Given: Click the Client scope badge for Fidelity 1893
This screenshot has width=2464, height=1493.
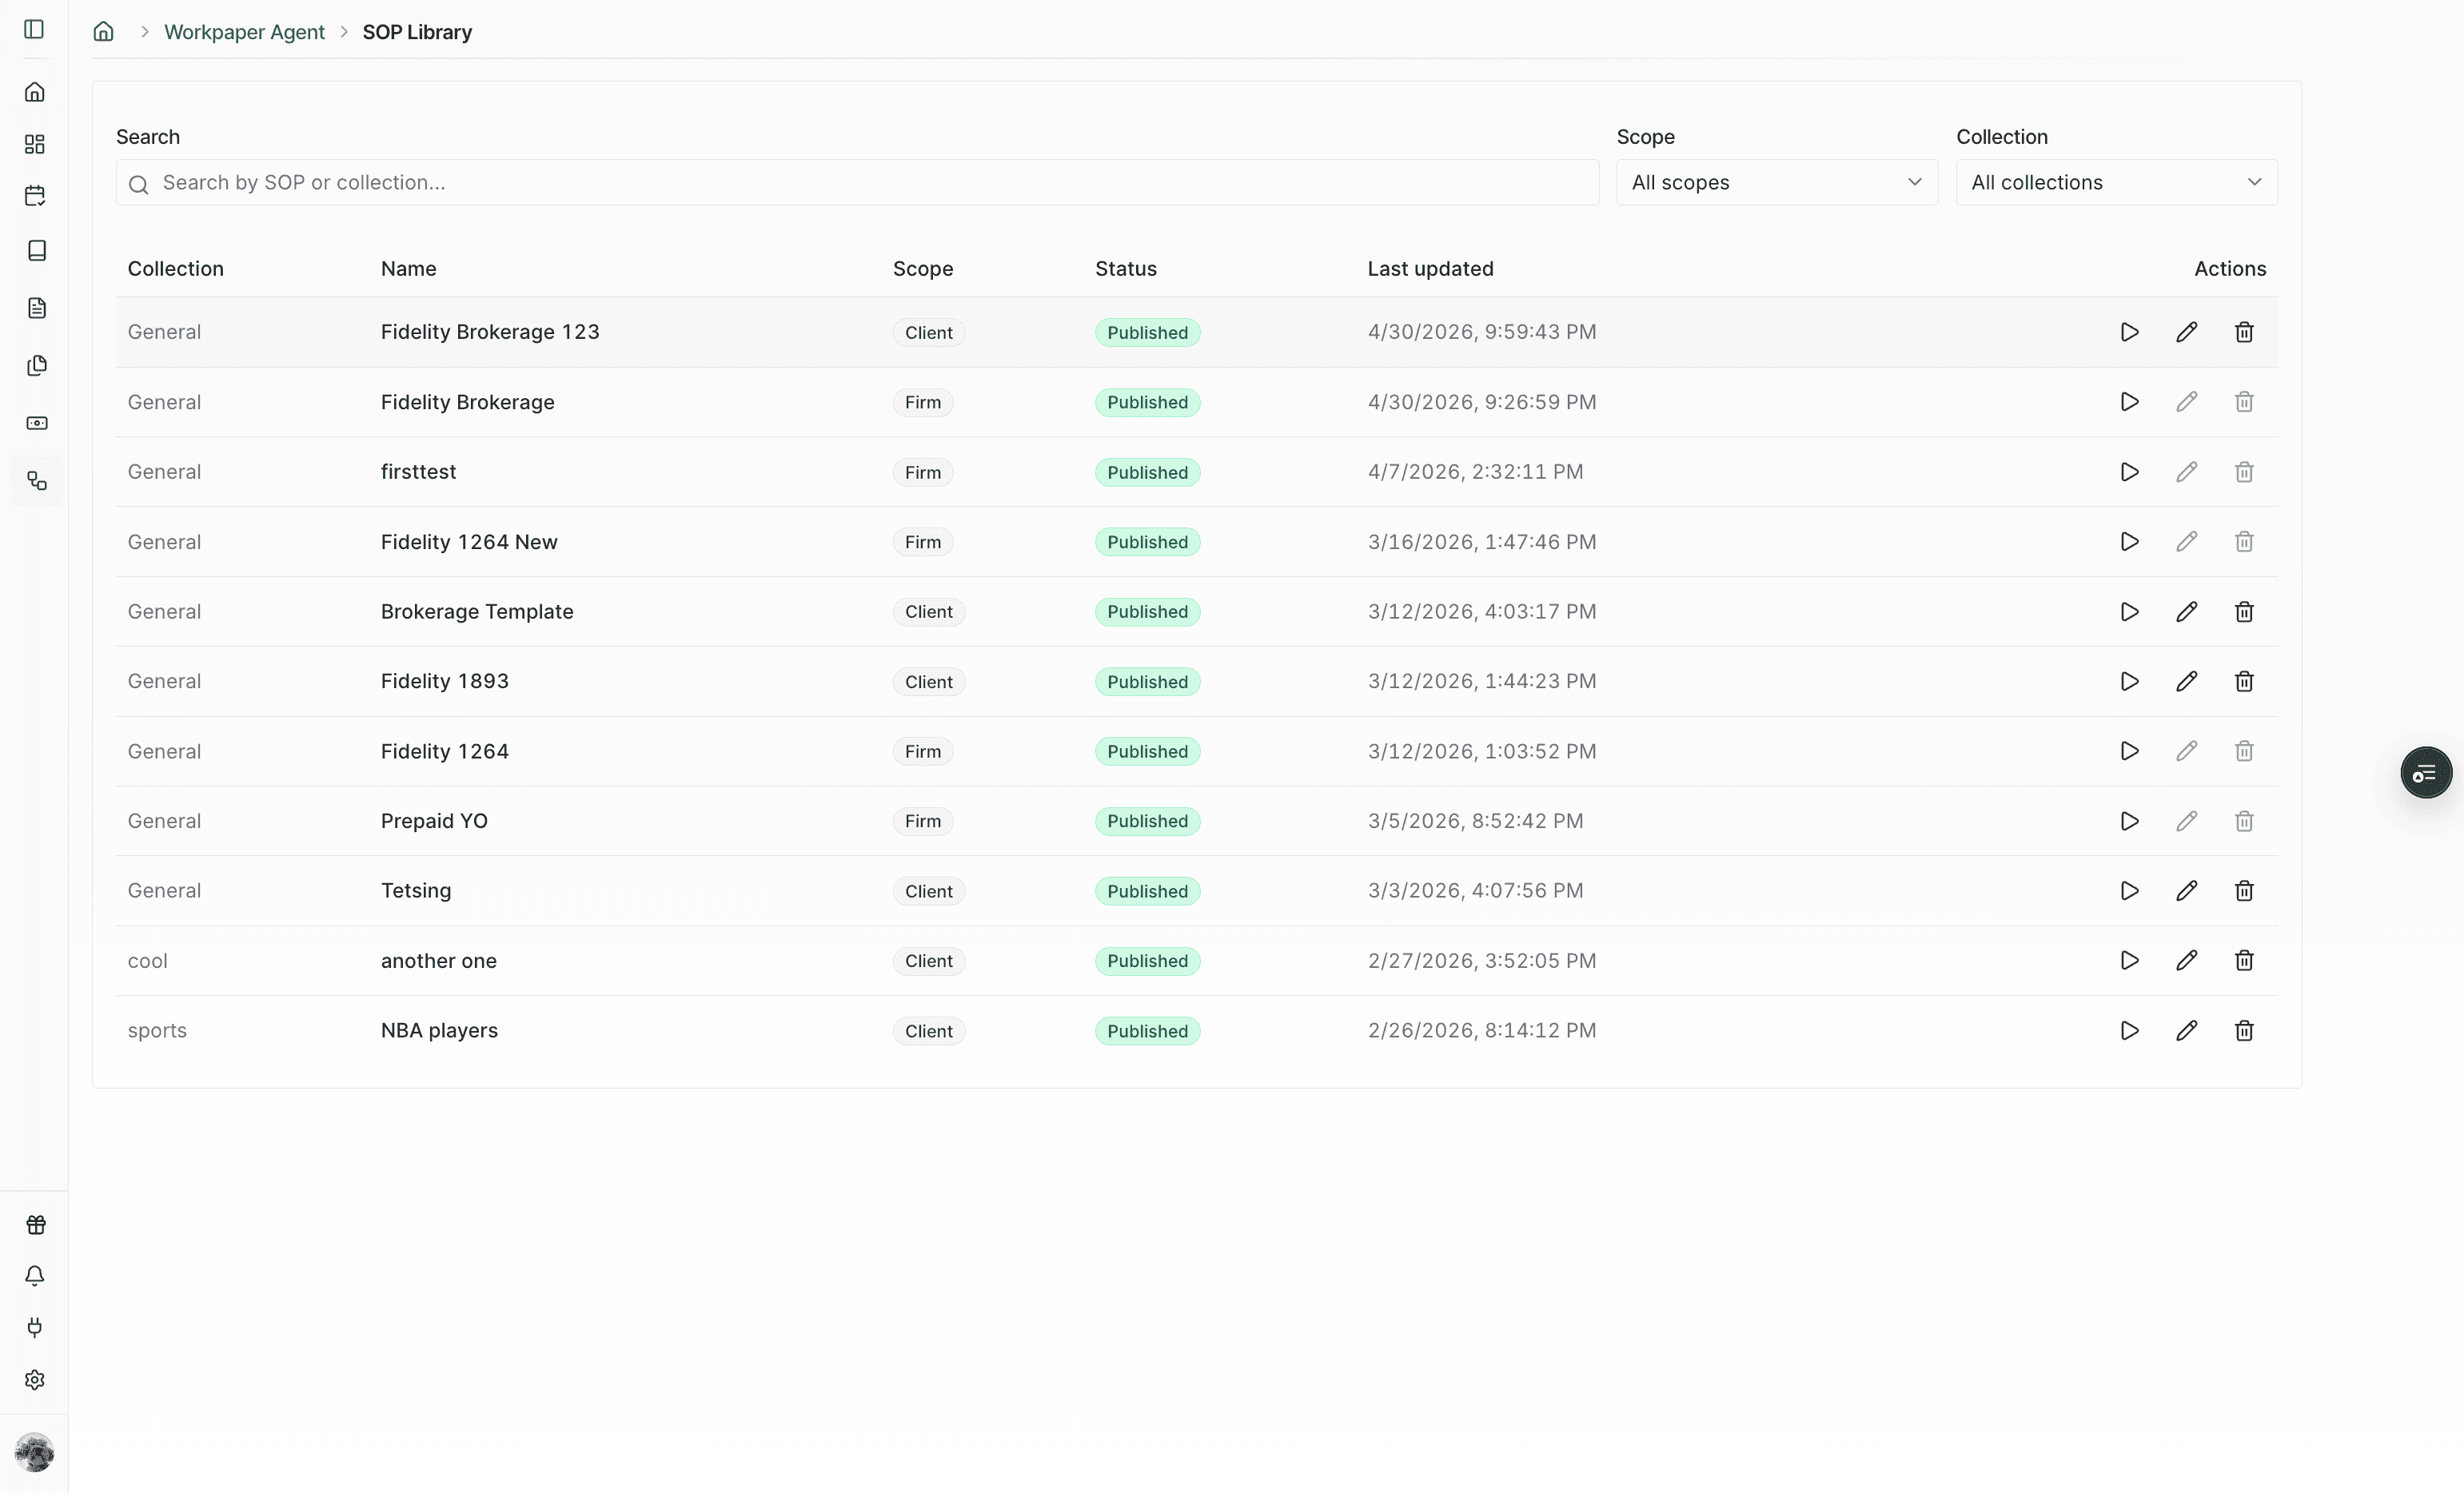Looking at the screenshot, I should coord(928,682).
